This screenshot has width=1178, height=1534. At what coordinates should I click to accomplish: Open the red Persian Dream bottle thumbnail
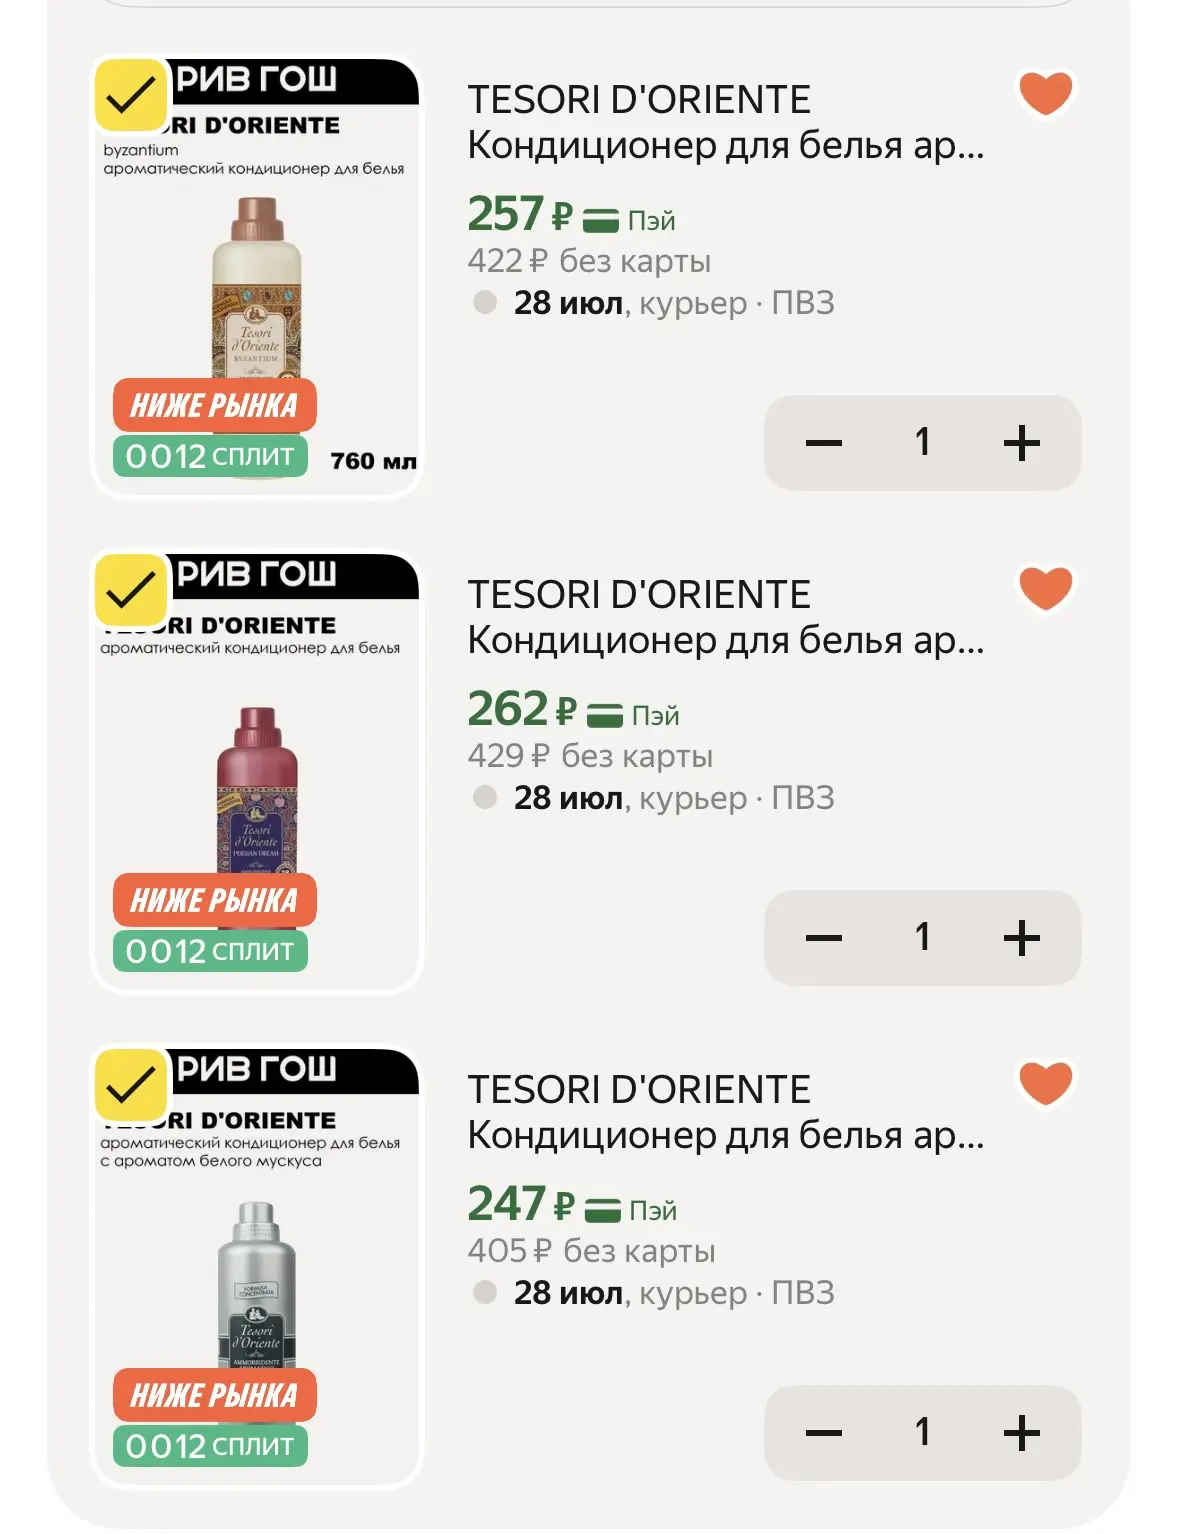[x=257, y=772]
